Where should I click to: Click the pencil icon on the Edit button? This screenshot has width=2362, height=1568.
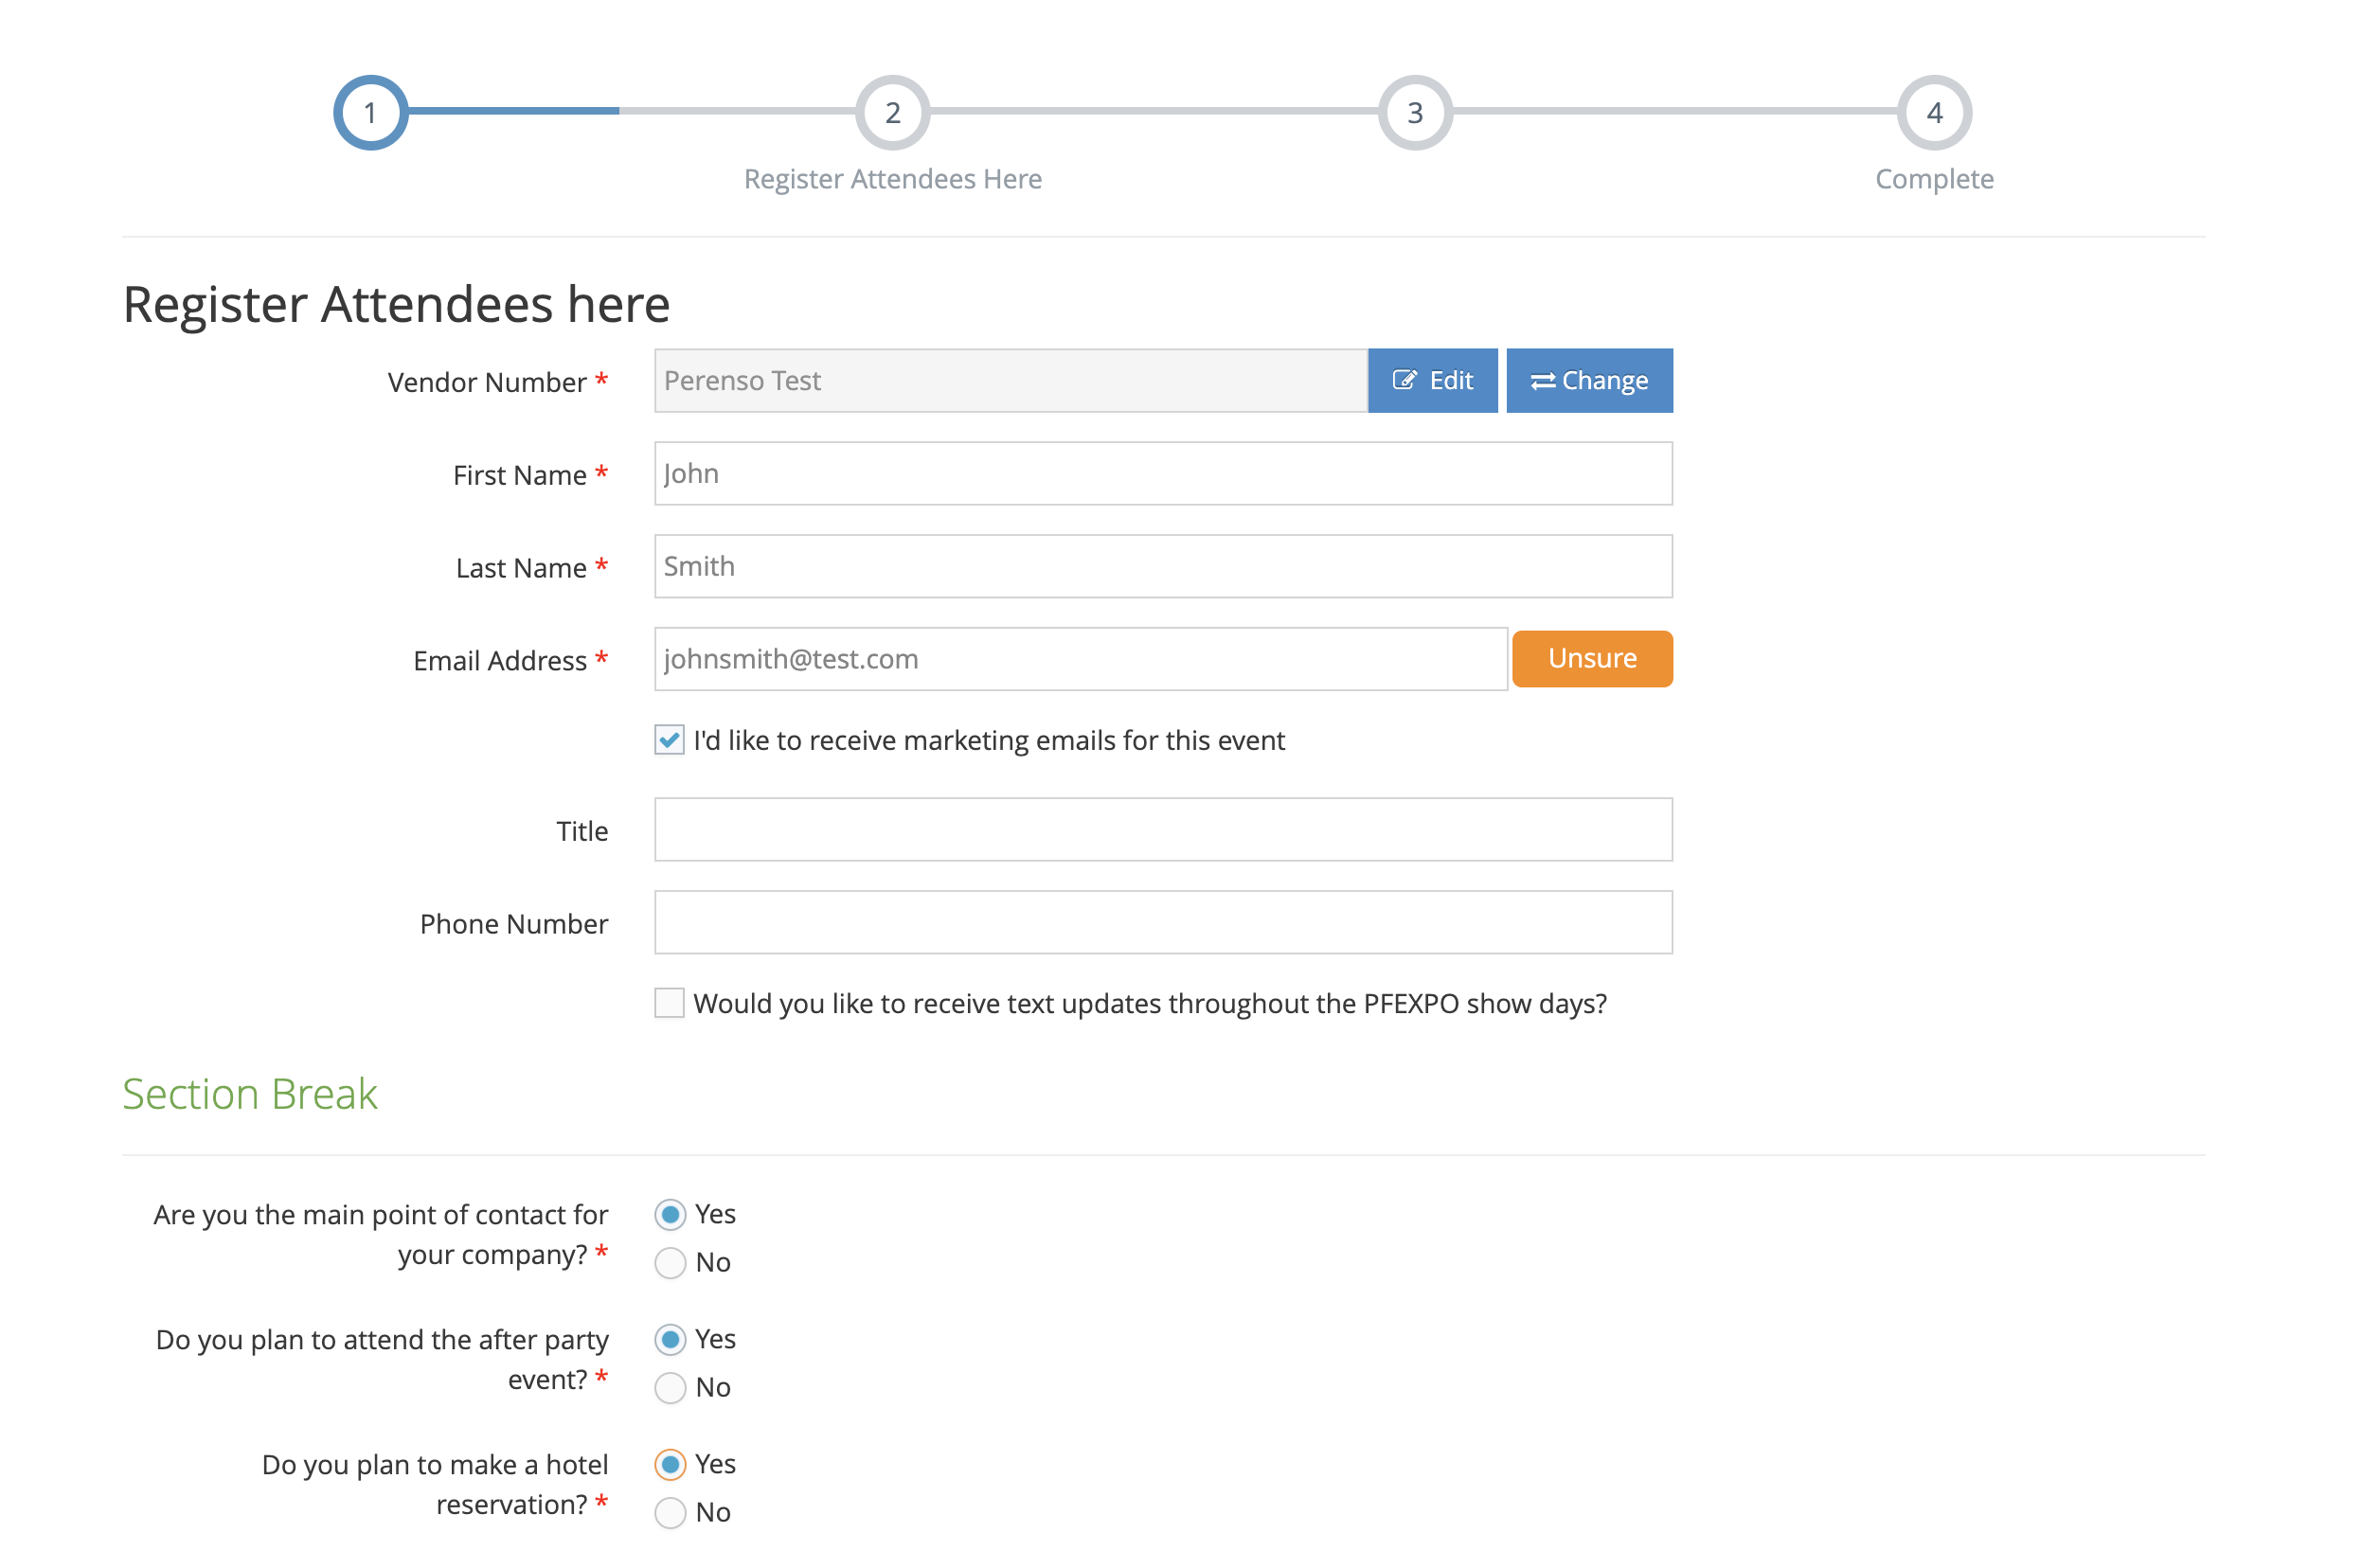pos(1406,380)
